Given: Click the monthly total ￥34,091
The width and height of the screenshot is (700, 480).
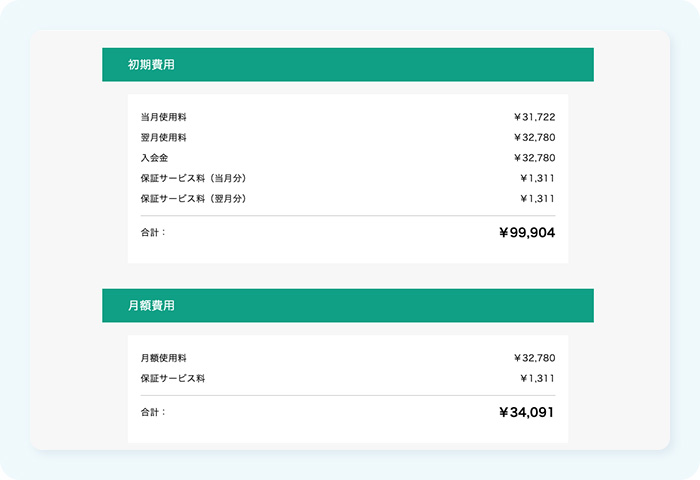Looking at the screenshot, I should coord(526,412).
